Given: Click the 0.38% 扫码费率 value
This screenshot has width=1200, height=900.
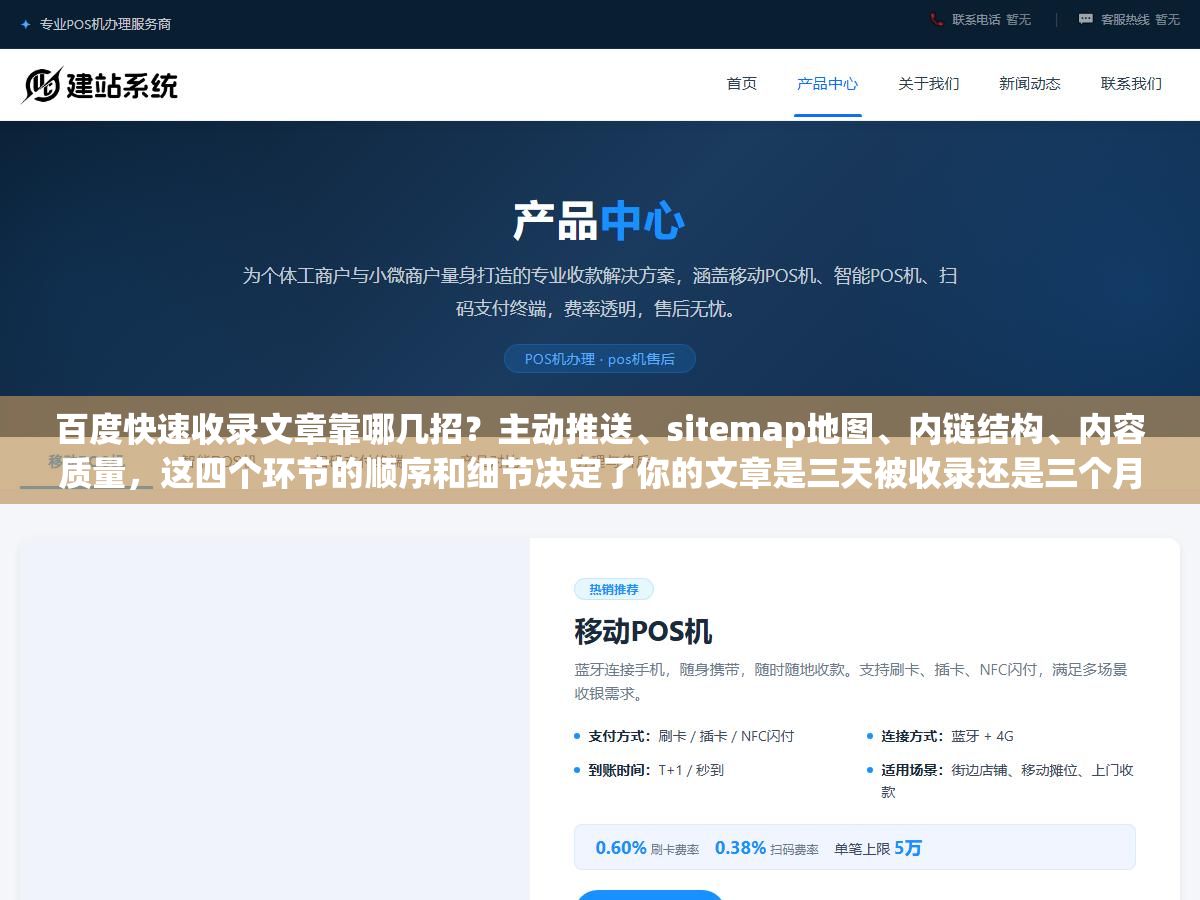Looking at the screenshot, I should (x=767, y=848).
